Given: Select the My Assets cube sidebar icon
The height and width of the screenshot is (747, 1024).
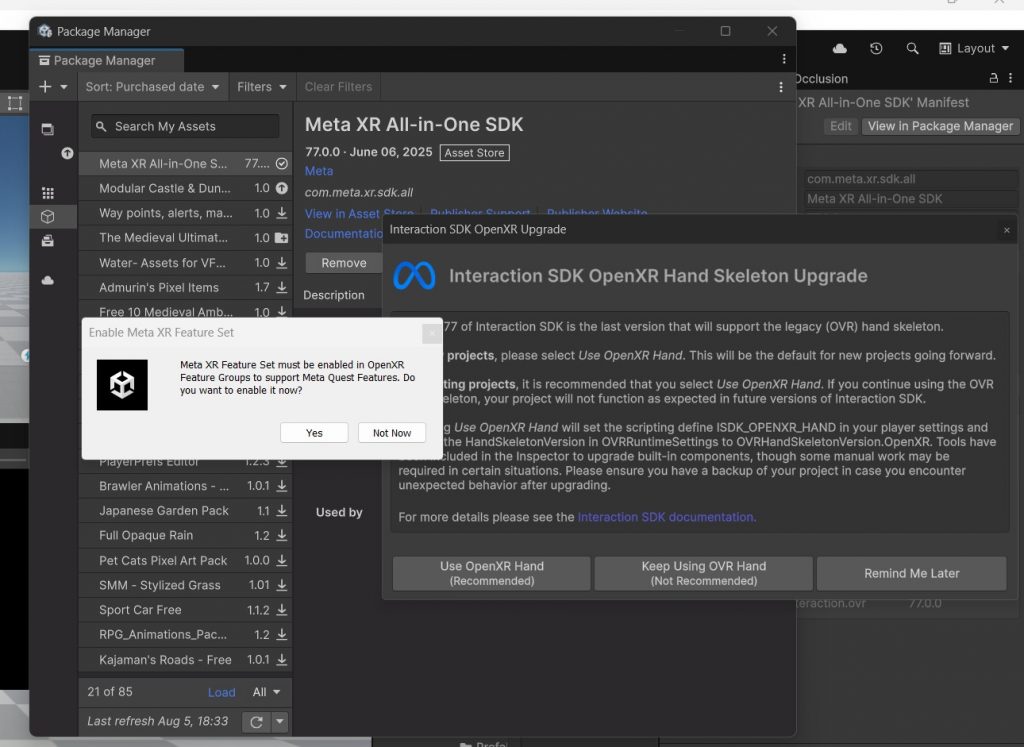Looking at the screenshot, I should pos(48,217).
